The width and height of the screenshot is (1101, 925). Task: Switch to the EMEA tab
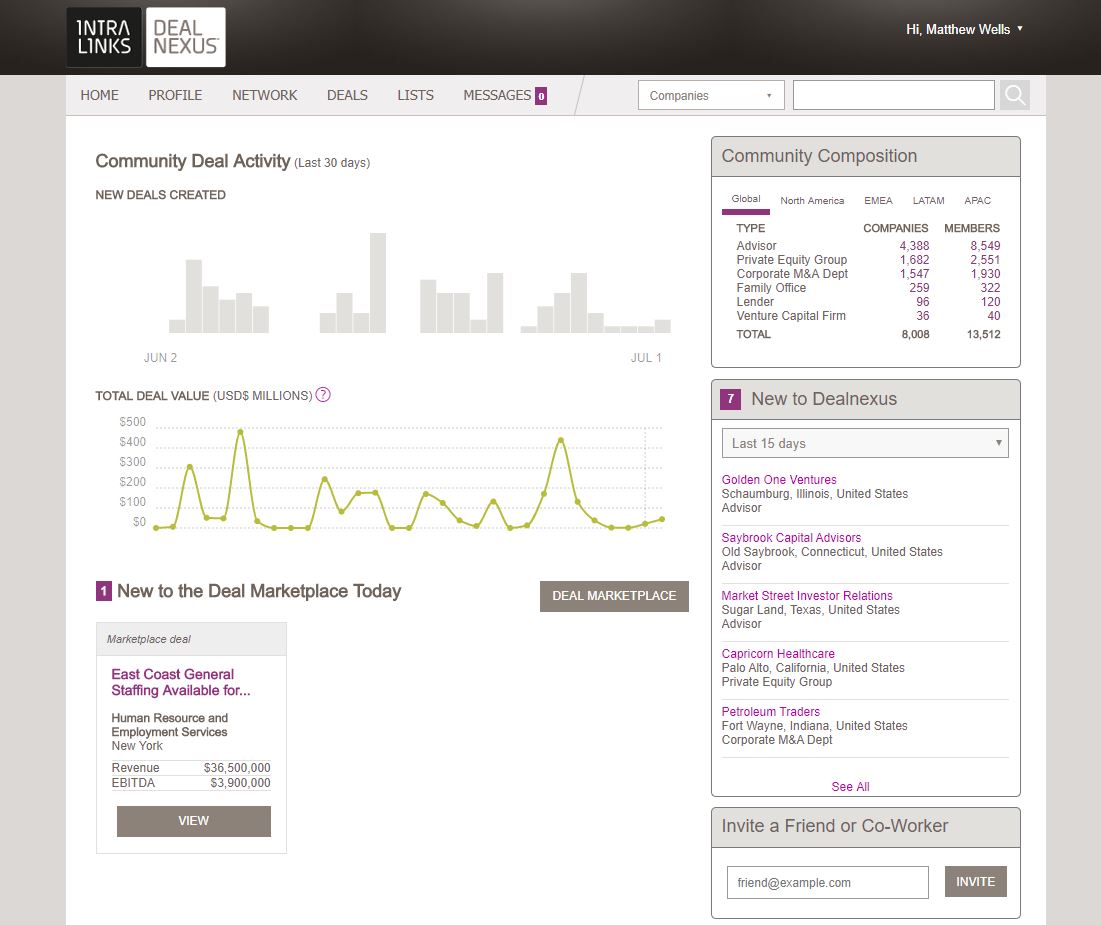coord(878,200)
